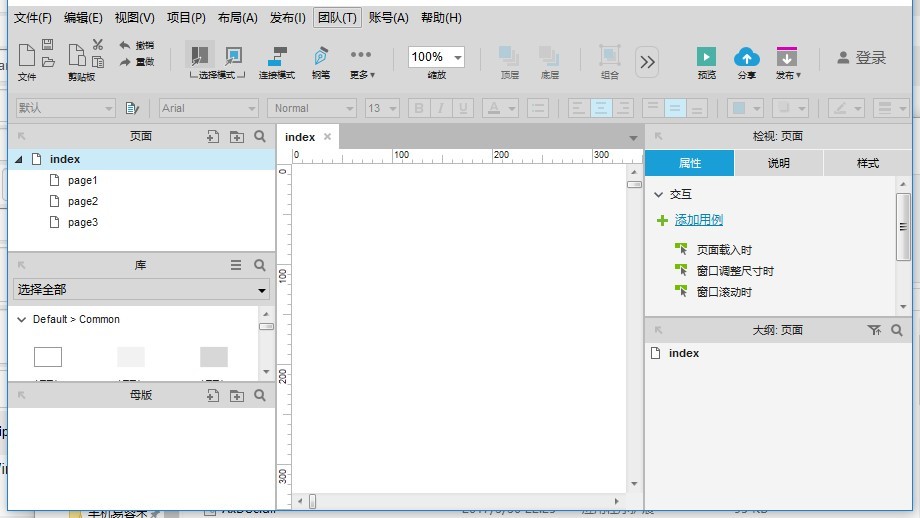
Task: Toggle bullet list formatting
Action: pos(537,108)
